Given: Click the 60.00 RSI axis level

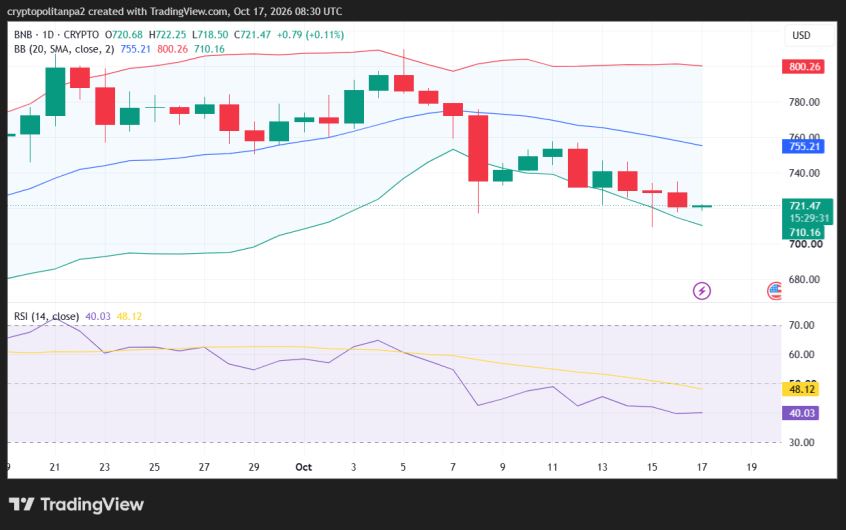Looking at the screenshot, I should 802,355.
